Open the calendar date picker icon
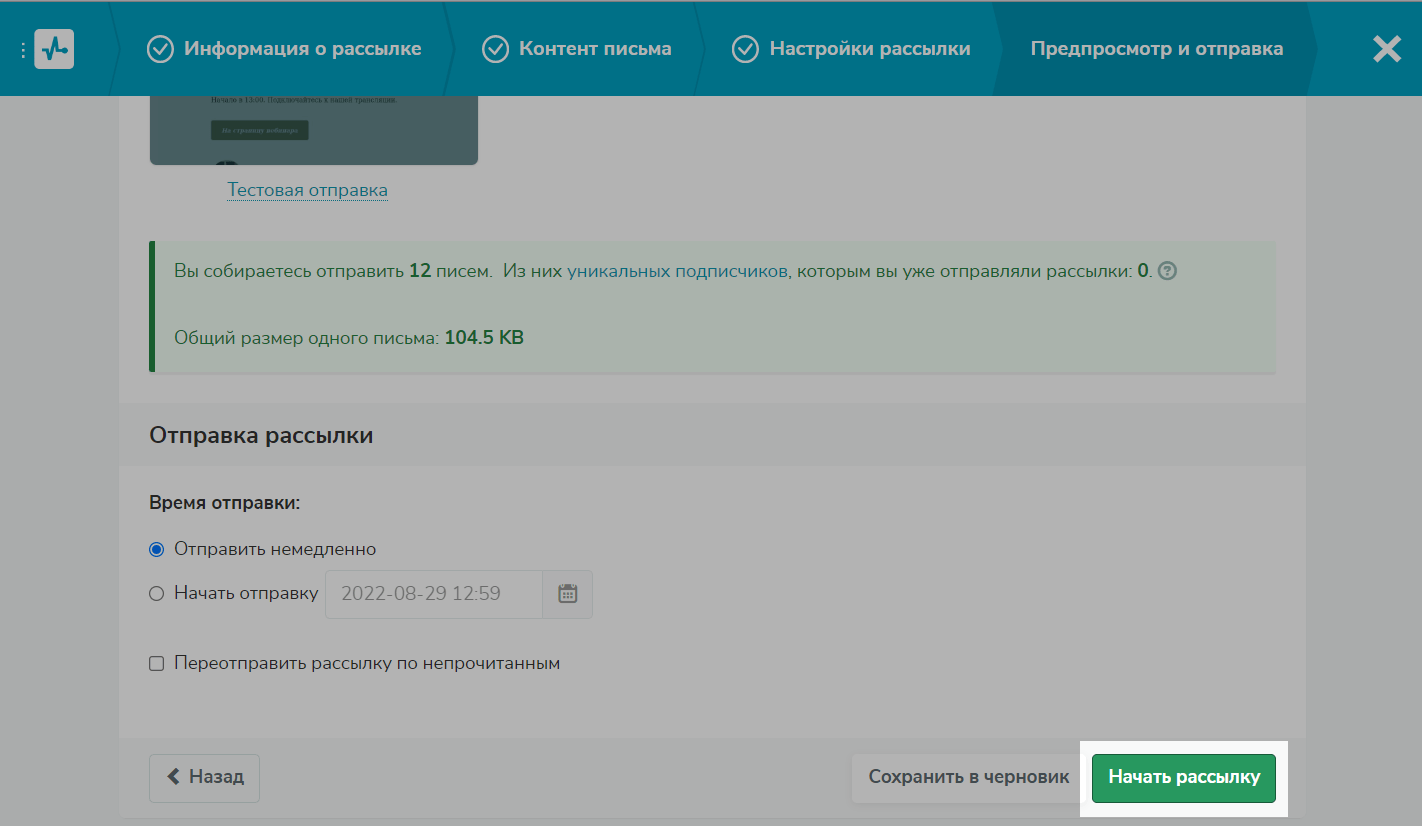Viewport: 1422px width, 826px height. coord(567,594)
